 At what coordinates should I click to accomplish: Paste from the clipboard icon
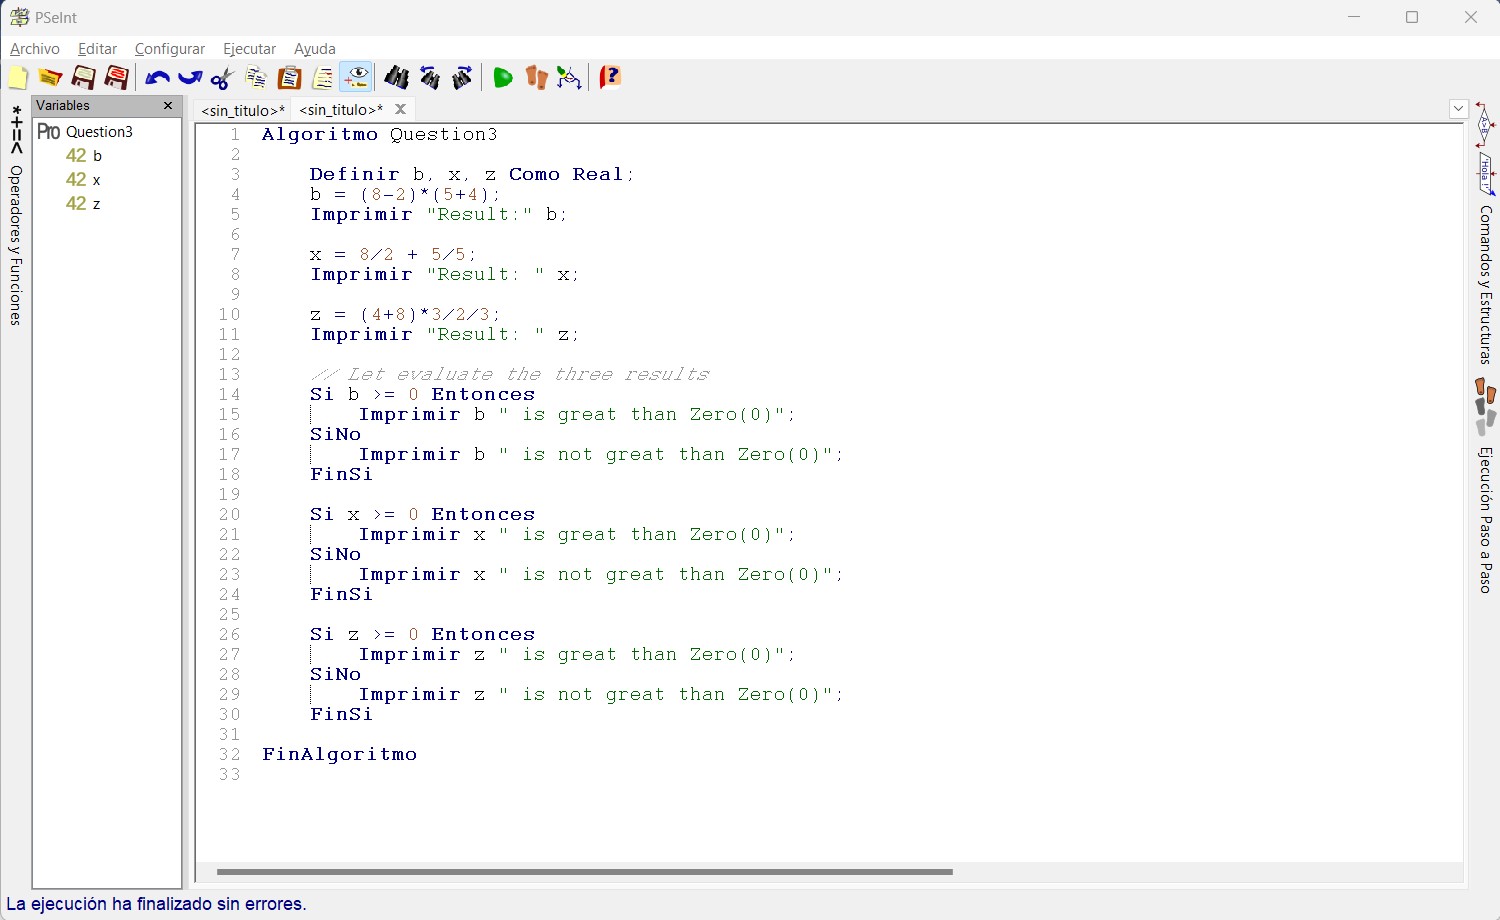289,78
